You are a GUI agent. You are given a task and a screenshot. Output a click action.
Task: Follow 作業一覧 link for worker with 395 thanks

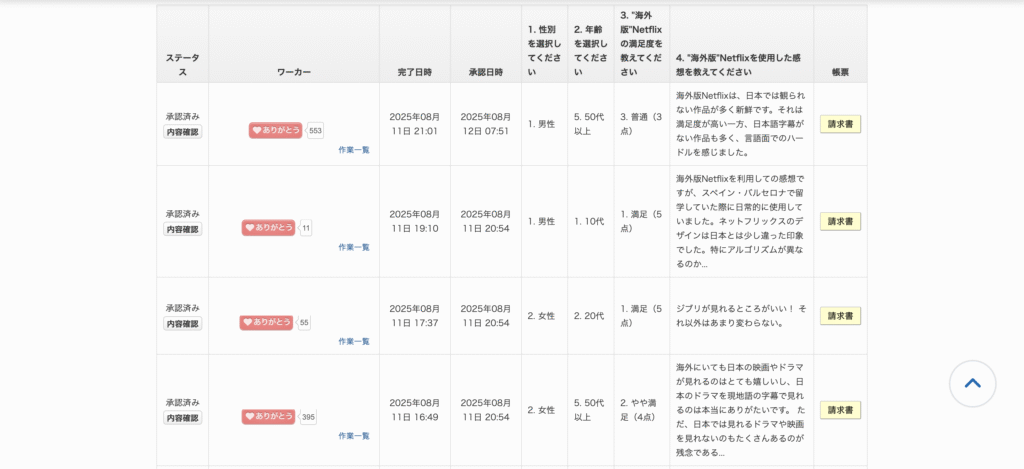point(353,436)
